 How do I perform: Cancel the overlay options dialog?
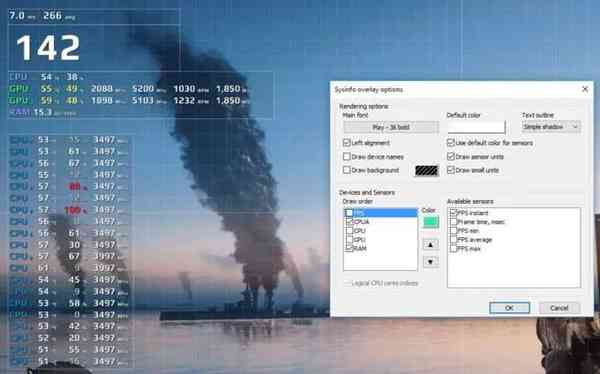559,308
